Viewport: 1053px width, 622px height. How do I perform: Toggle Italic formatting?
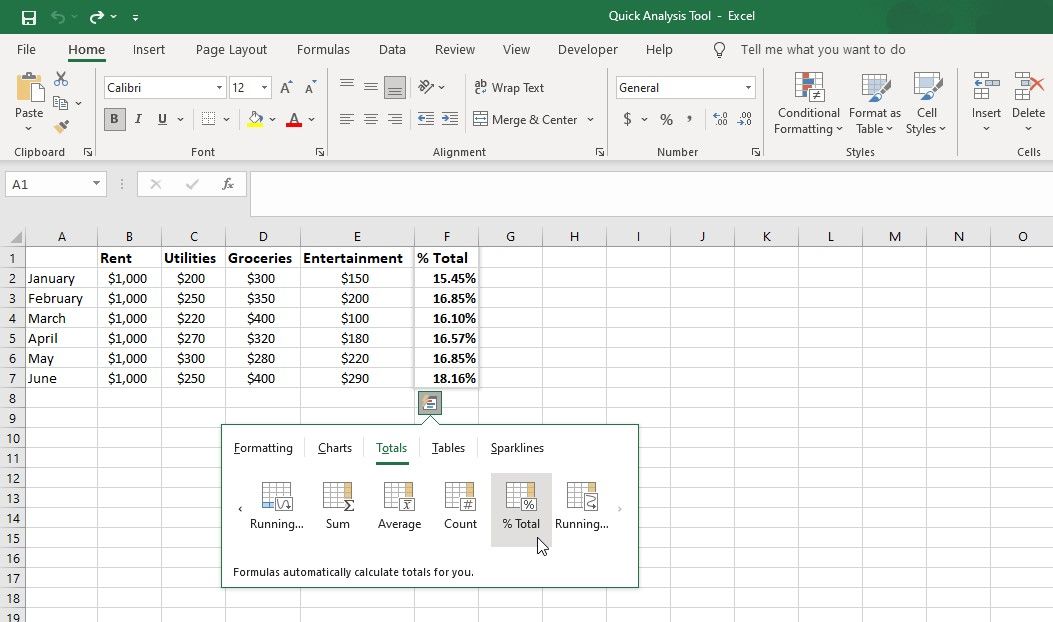(x=138, y=119)
